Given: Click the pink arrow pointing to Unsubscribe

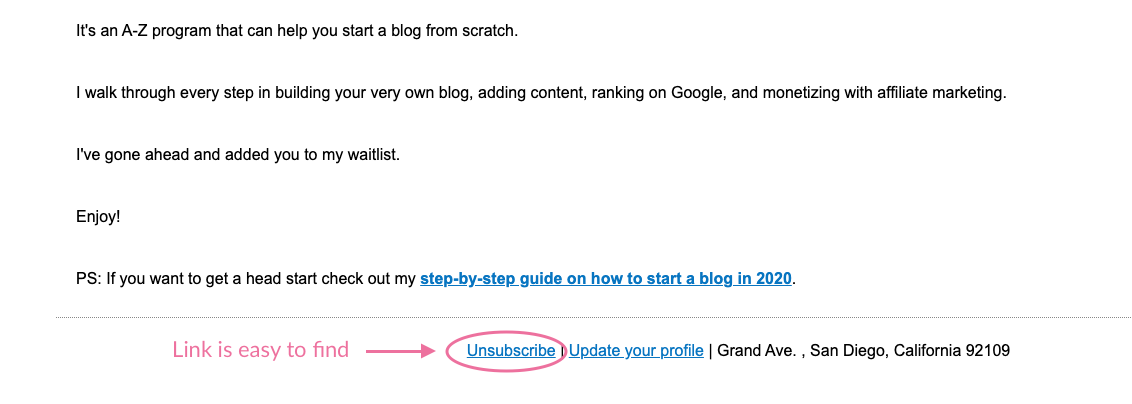Looking at the screenshot, I should (400, 351).
